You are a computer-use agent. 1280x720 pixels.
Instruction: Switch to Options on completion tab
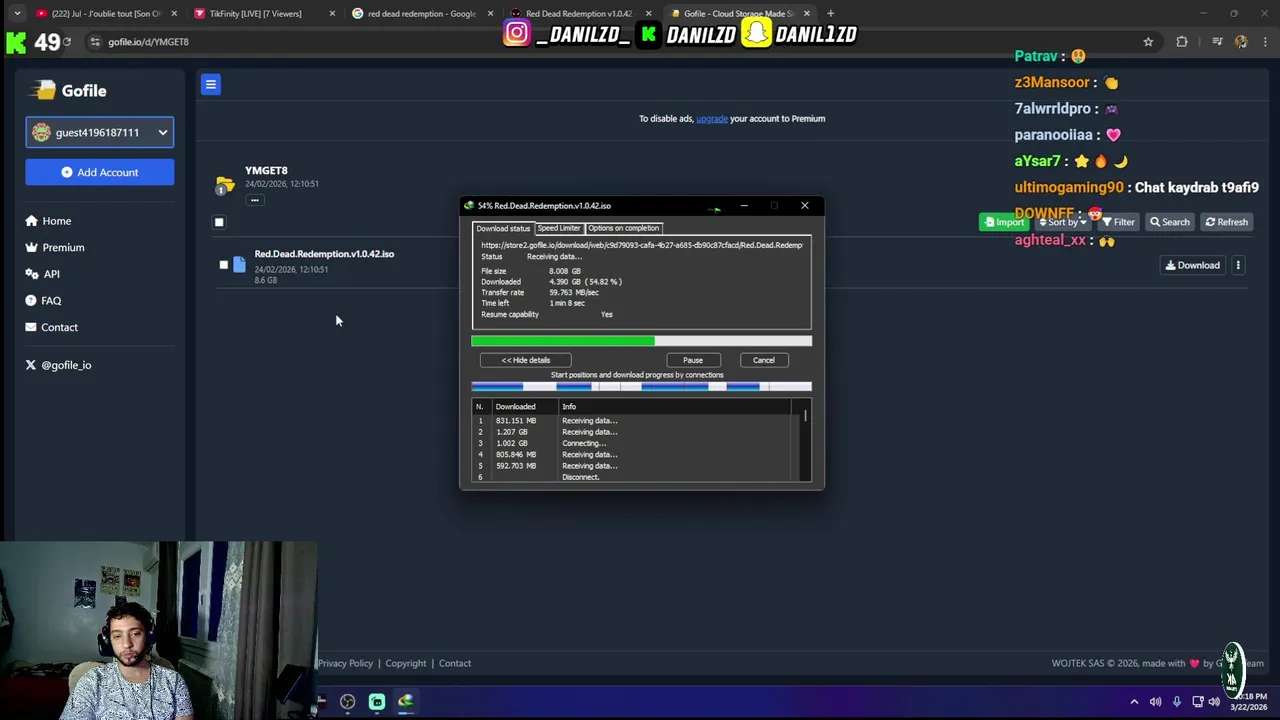click(x=623, y=228)
